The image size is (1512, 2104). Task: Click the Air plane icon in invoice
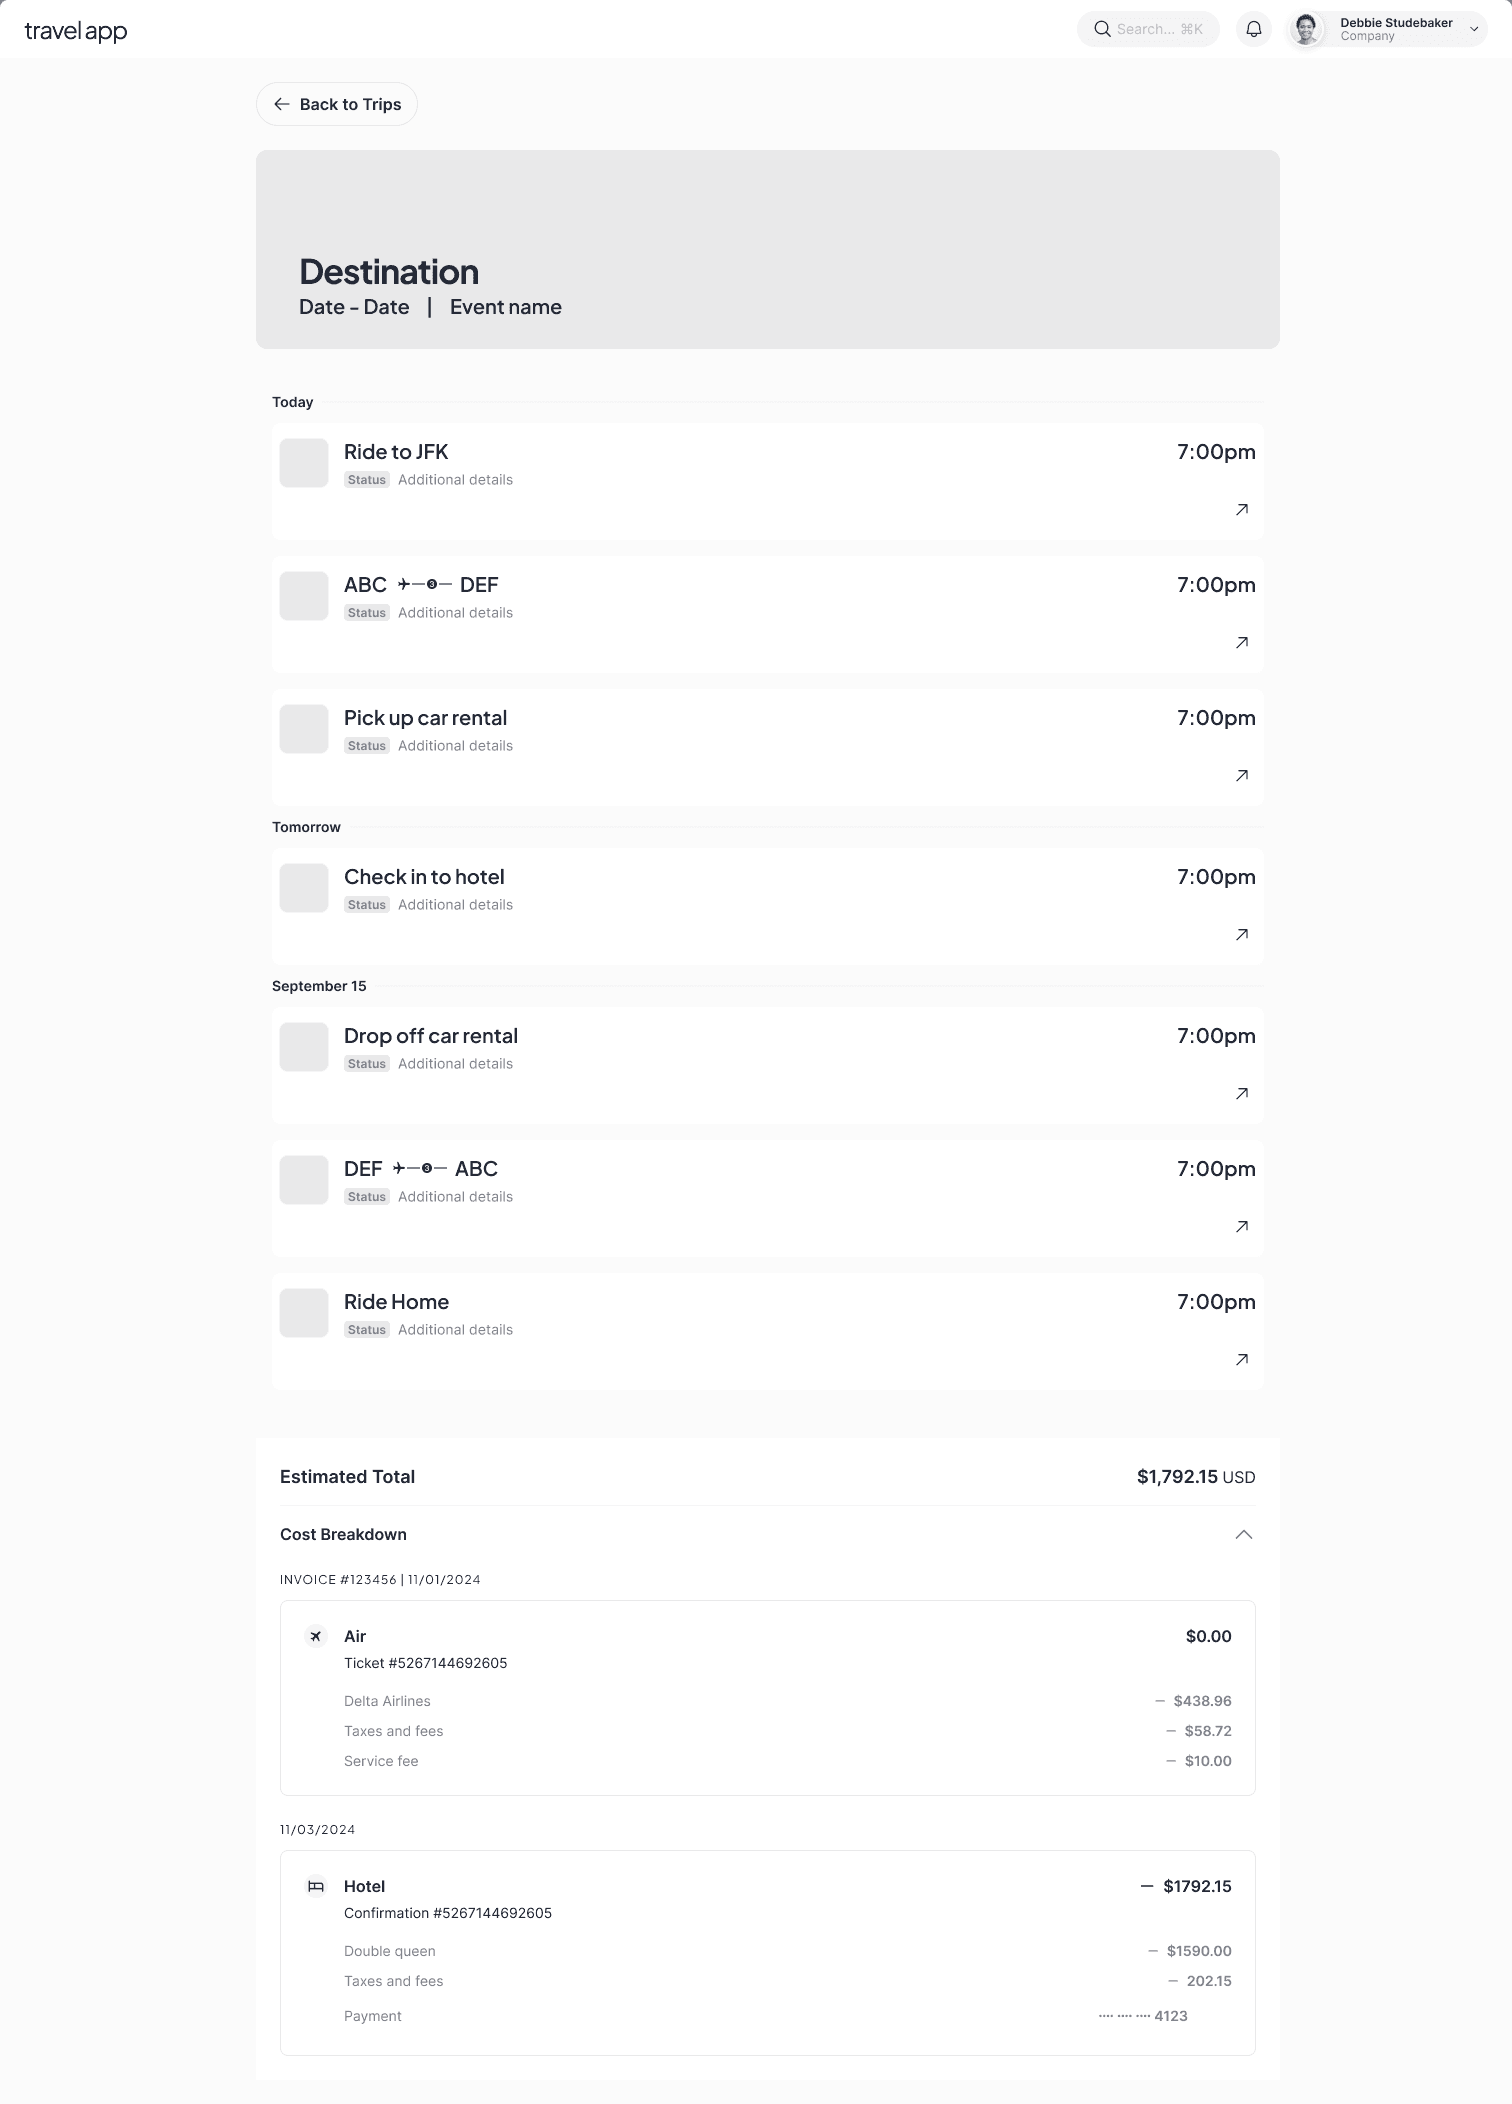316,1636
